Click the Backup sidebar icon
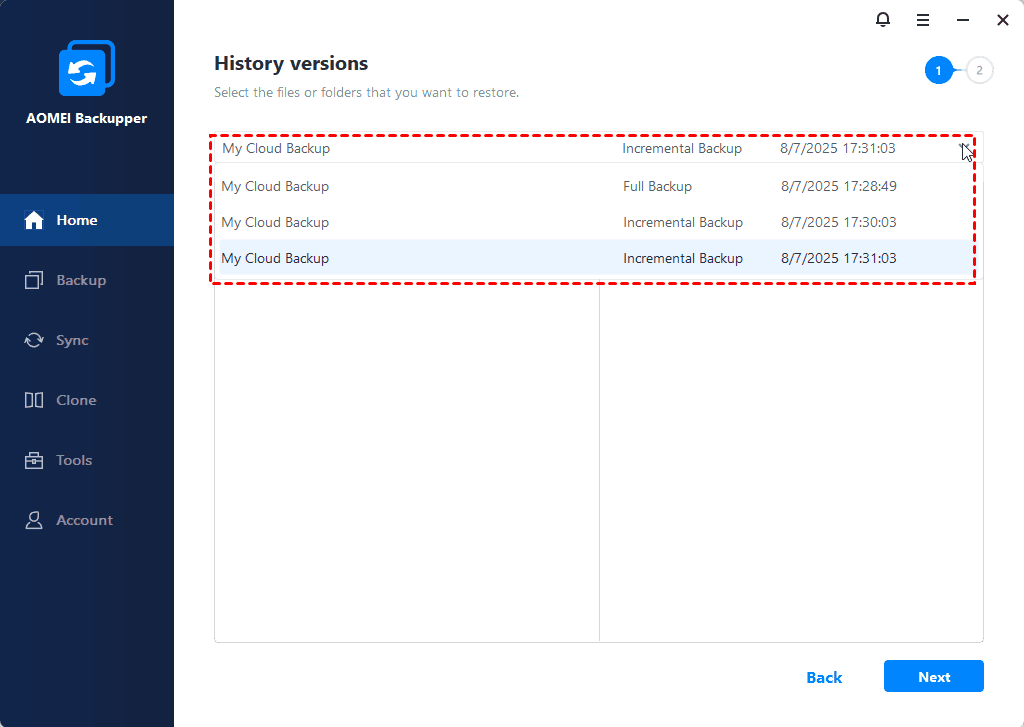The image size is (1024, 727). click(34, 280)
